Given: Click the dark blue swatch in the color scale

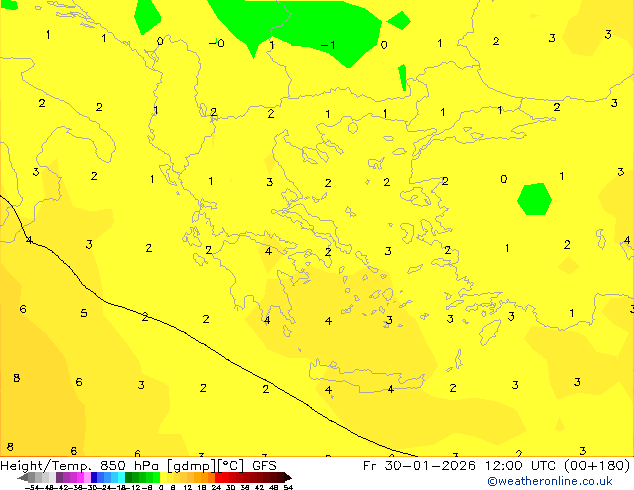Looking at the screenshot, I should click(x=94, y=478).
